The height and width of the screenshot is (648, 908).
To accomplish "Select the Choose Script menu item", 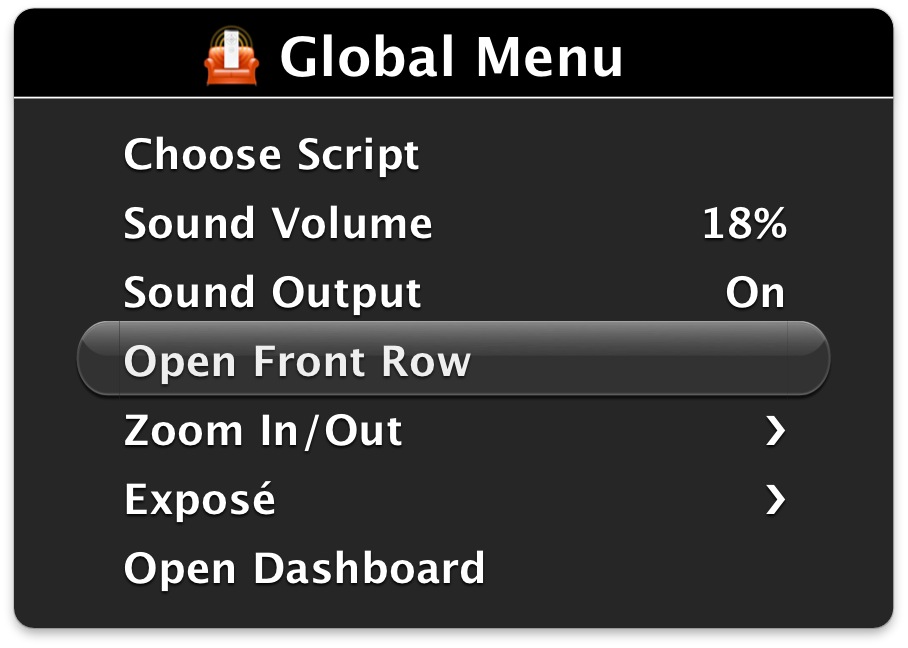I will click(x=270, y=155).
